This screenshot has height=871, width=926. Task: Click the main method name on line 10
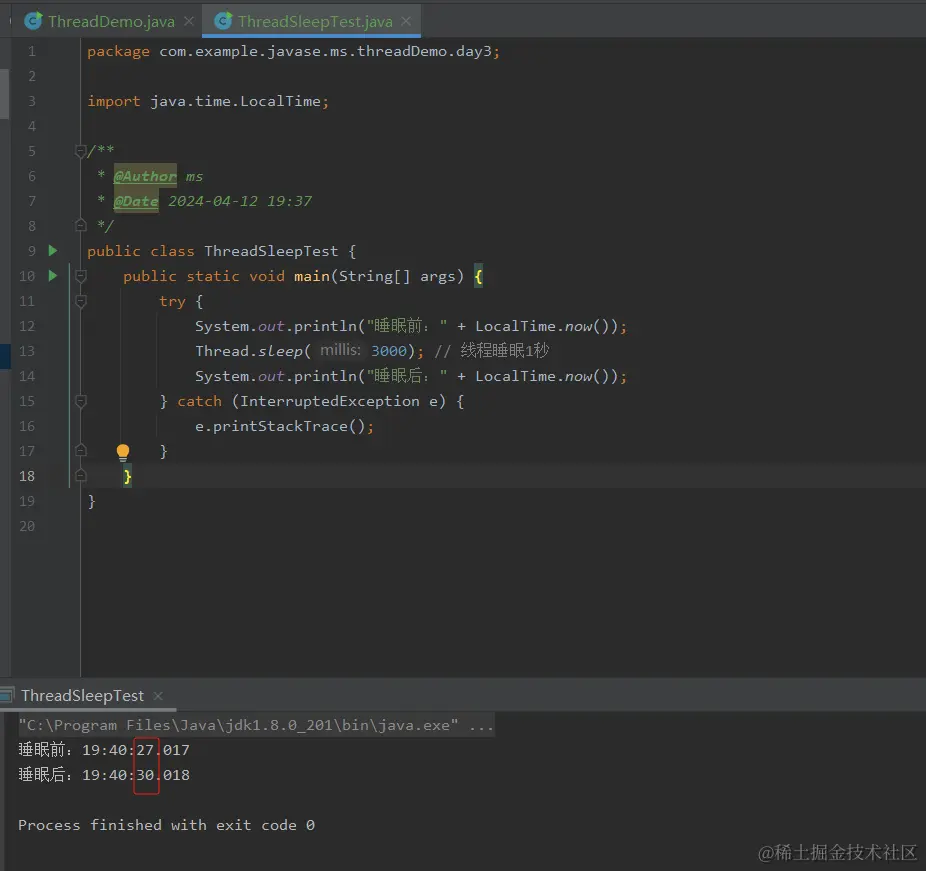tap(312, 276)
